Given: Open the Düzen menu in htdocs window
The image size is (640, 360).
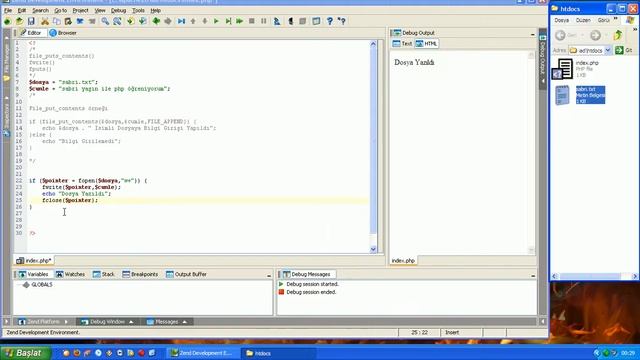Looking at the screenshot, I should tap(583, 20).
